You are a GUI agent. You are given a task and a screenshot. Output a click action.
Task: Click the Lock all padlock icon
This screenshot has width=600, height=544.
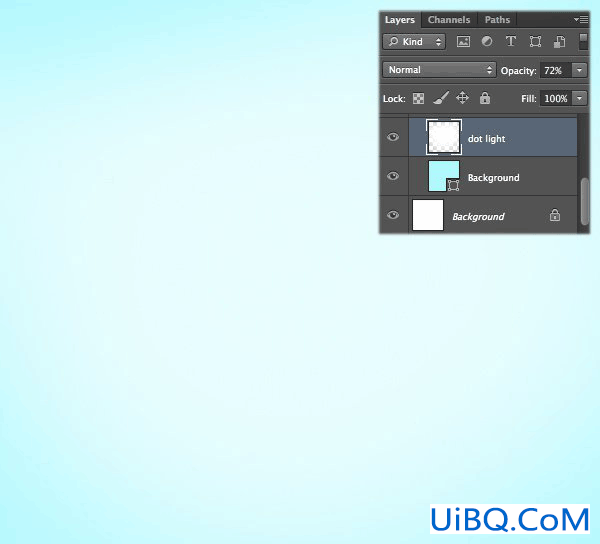(485, 98)
